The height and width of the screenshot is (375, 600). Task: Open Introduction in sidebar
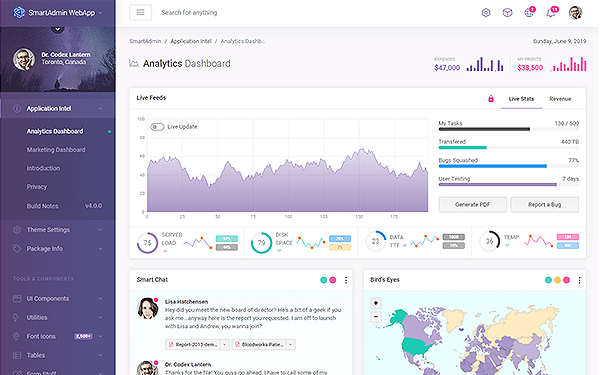click(43, 168)
